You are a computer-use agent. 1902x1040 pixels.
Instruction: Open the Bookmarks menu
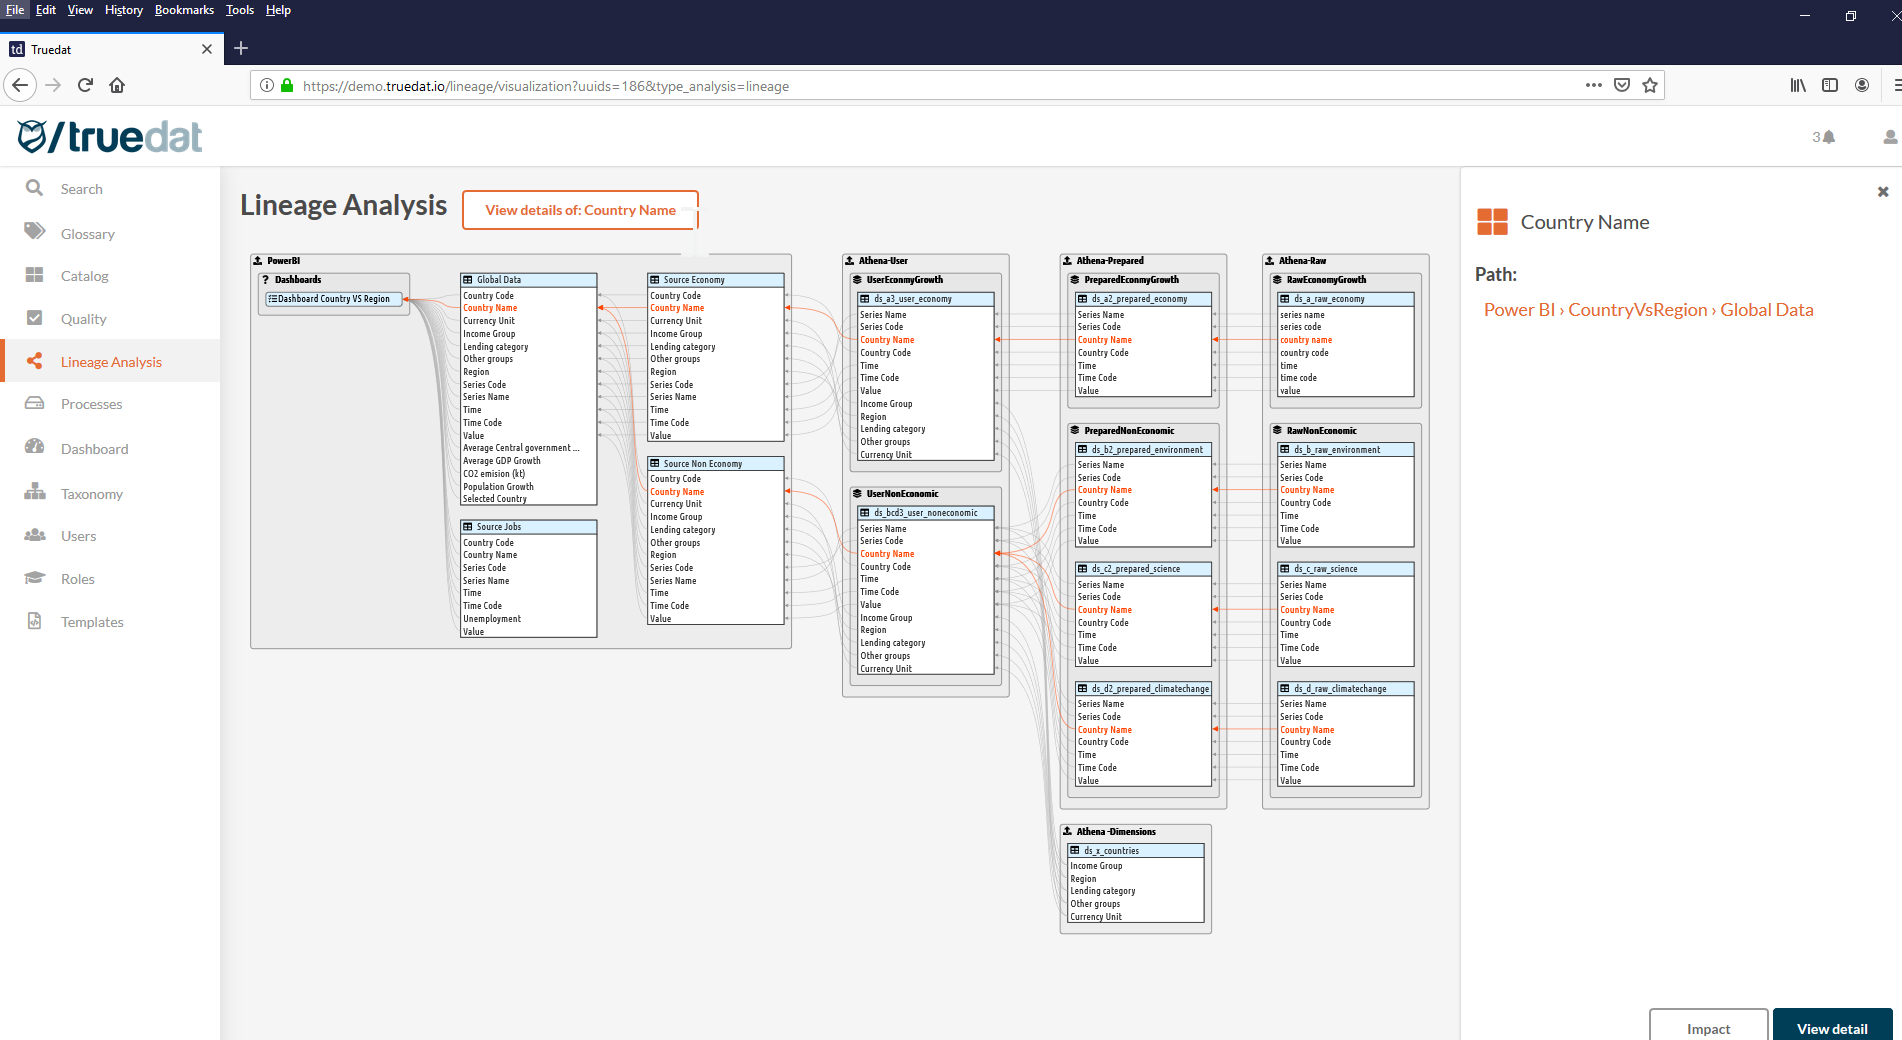click(184, 10)
